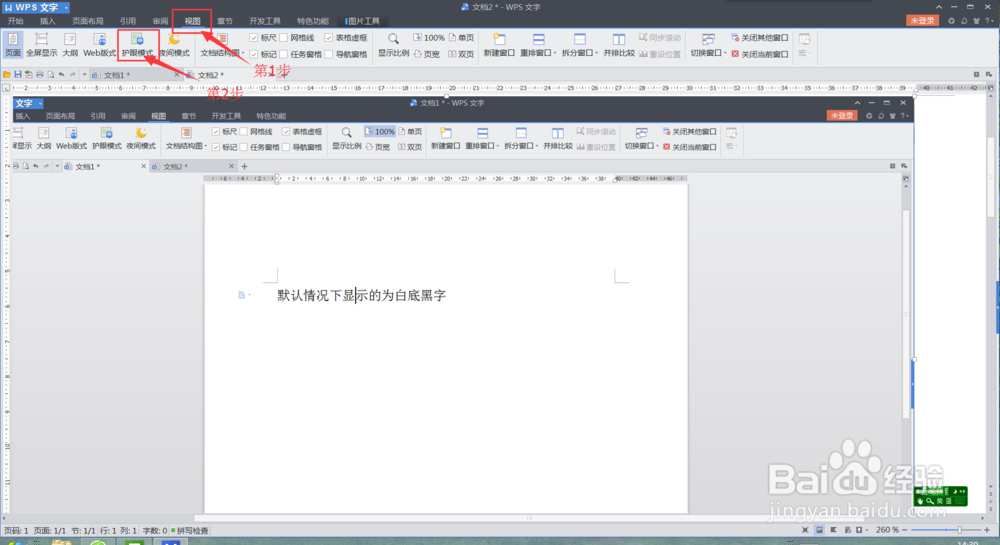Image resolution: width=1000 pixels, height=545 pixels.
Task: Click print preview icon in main quick access bar
Action: pyautogui.click(x=50, y=75)
